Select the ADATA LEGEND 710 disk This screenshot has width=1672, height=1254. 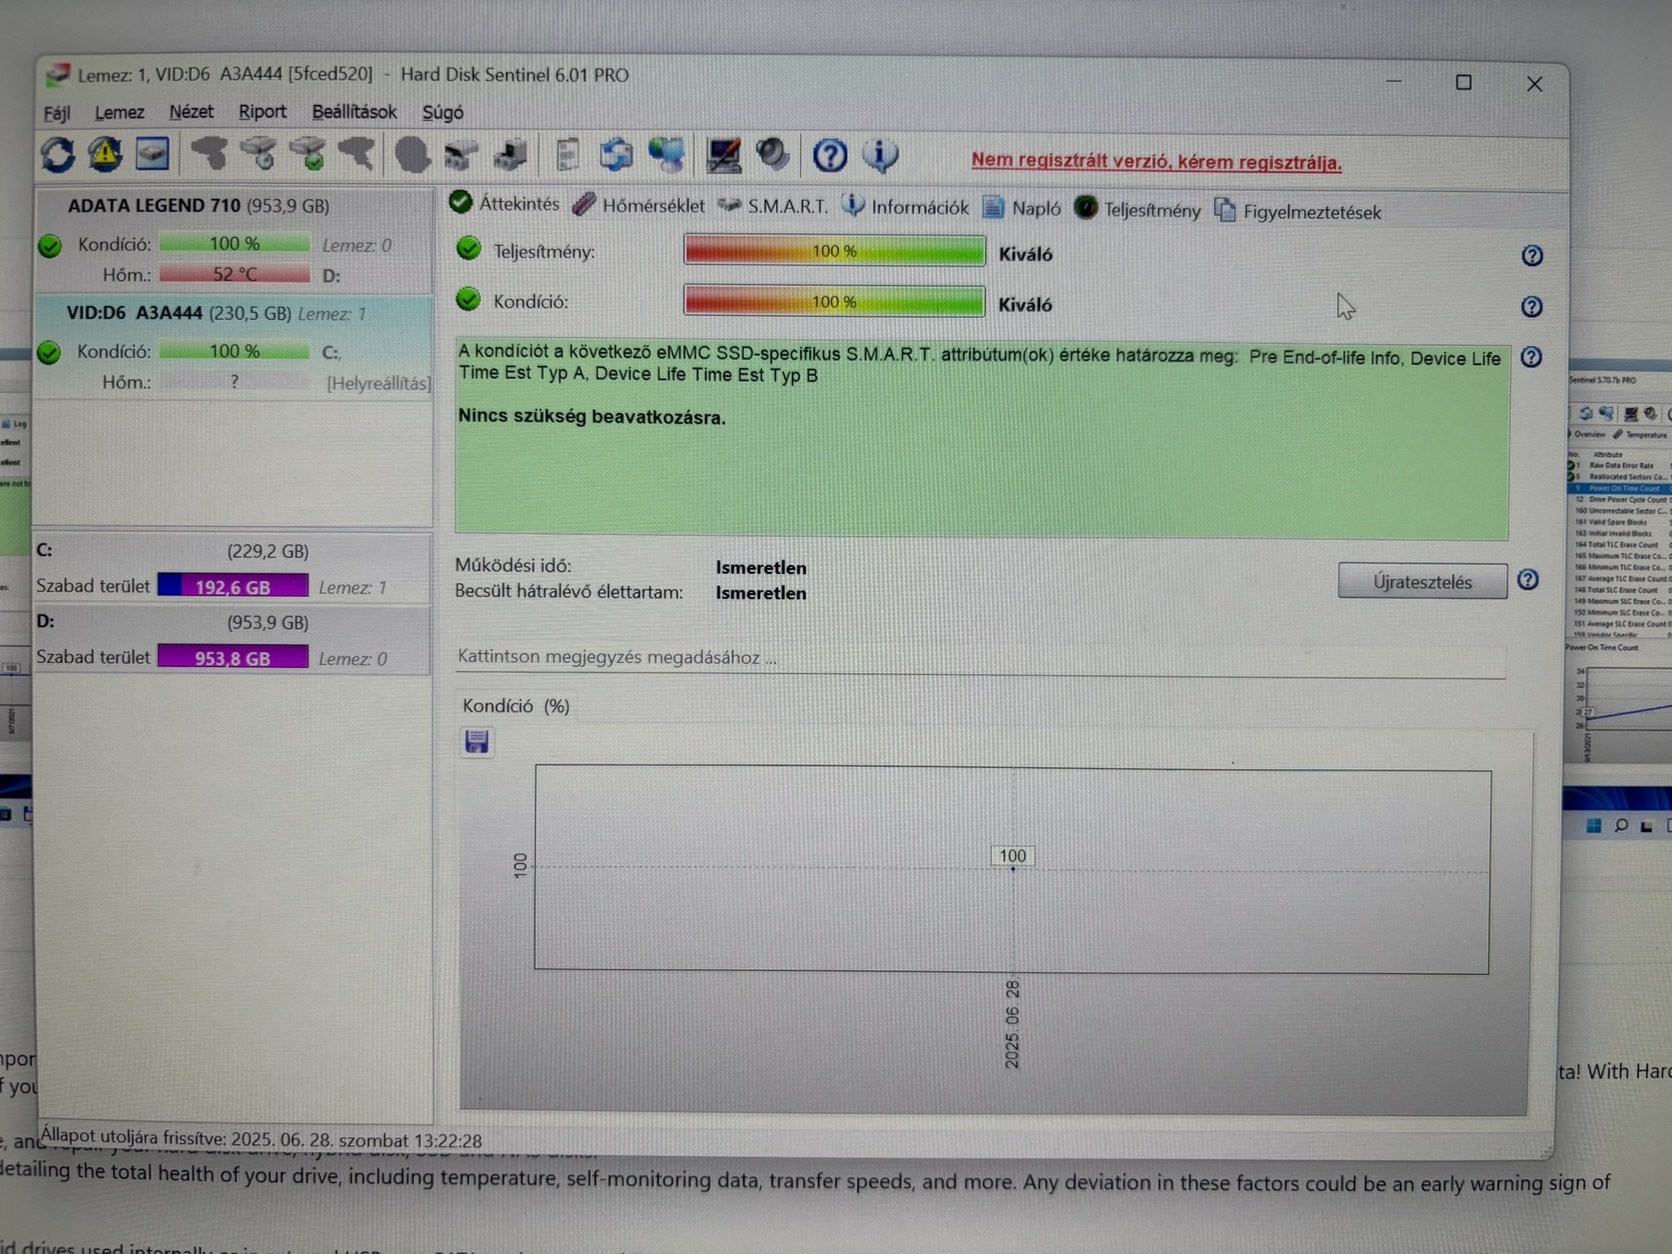tap(234, 240)
